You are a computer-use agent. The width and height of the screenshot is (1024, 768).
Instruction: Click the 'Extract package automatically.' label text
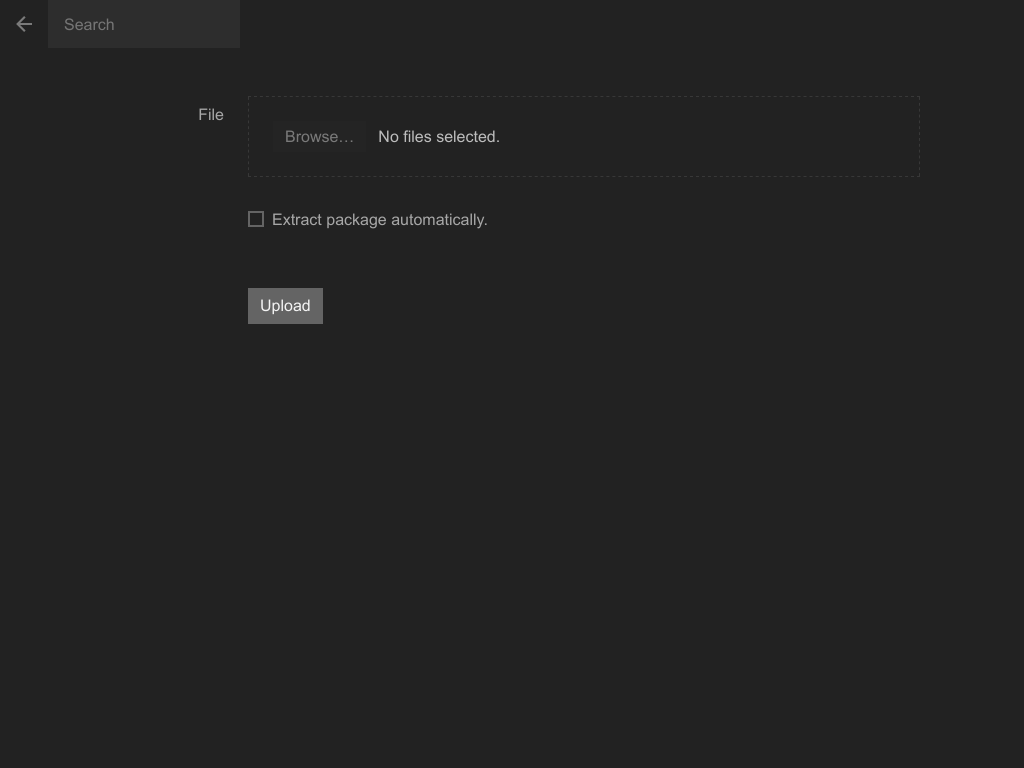[x=379, y=220]
